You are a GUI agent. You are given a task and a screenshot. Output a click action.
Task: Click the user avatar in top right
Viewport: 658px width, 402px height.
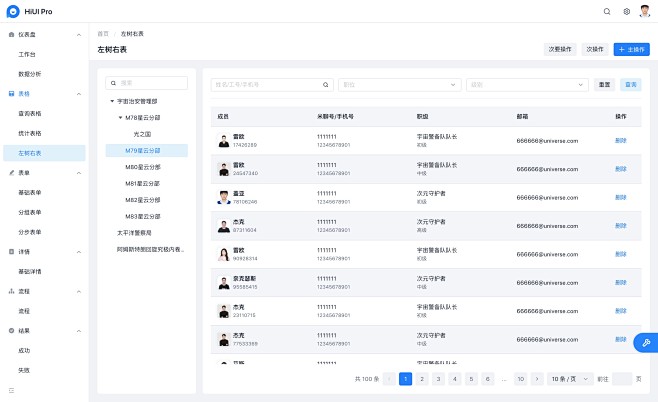coord(645,11)
